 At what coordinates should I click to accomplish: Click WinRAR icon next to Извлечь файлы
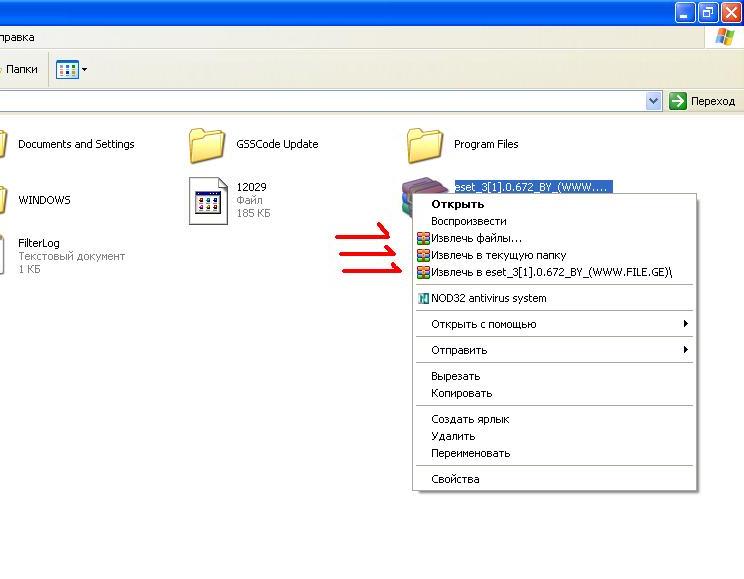pos(423,238)
